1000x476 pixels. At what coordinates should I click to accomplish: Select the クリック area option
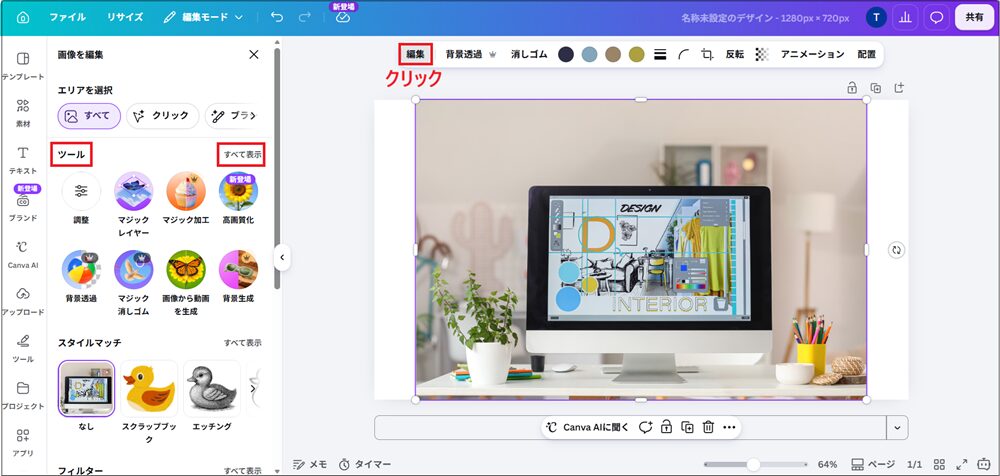coord(163,116)
